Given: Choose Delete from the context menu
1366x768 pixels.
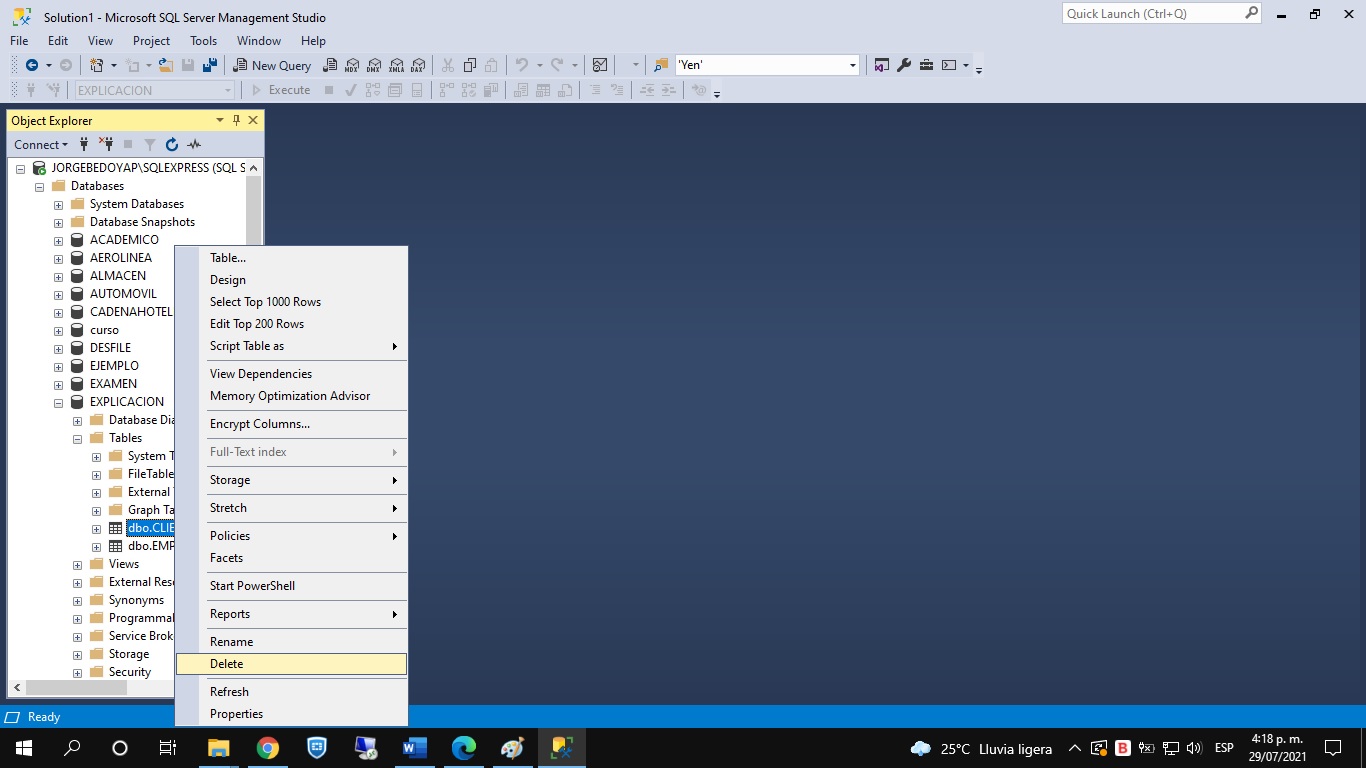Looking at the screenshot, I should tap(291, 664).
